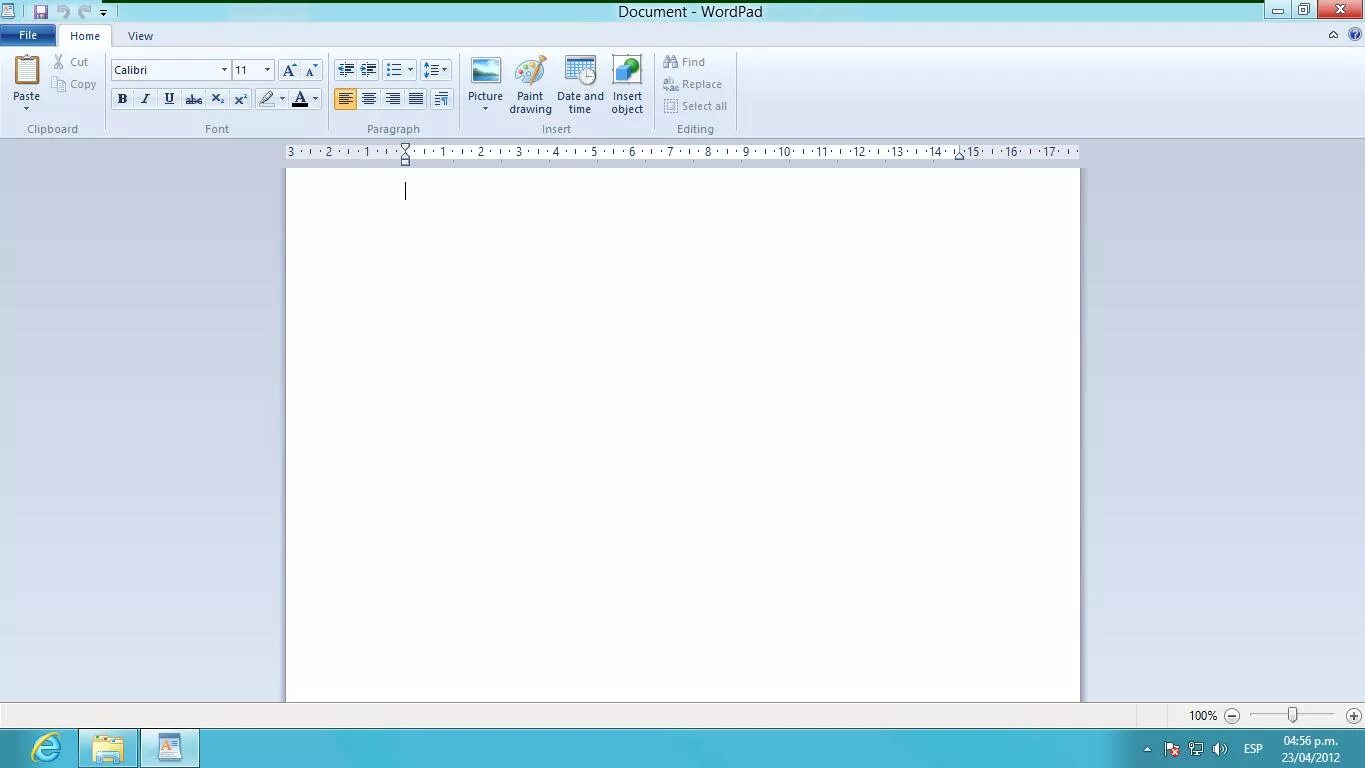Open WordPad Help question mark icon
This screenshot has height=768, width=1365.
point(1354,35)
